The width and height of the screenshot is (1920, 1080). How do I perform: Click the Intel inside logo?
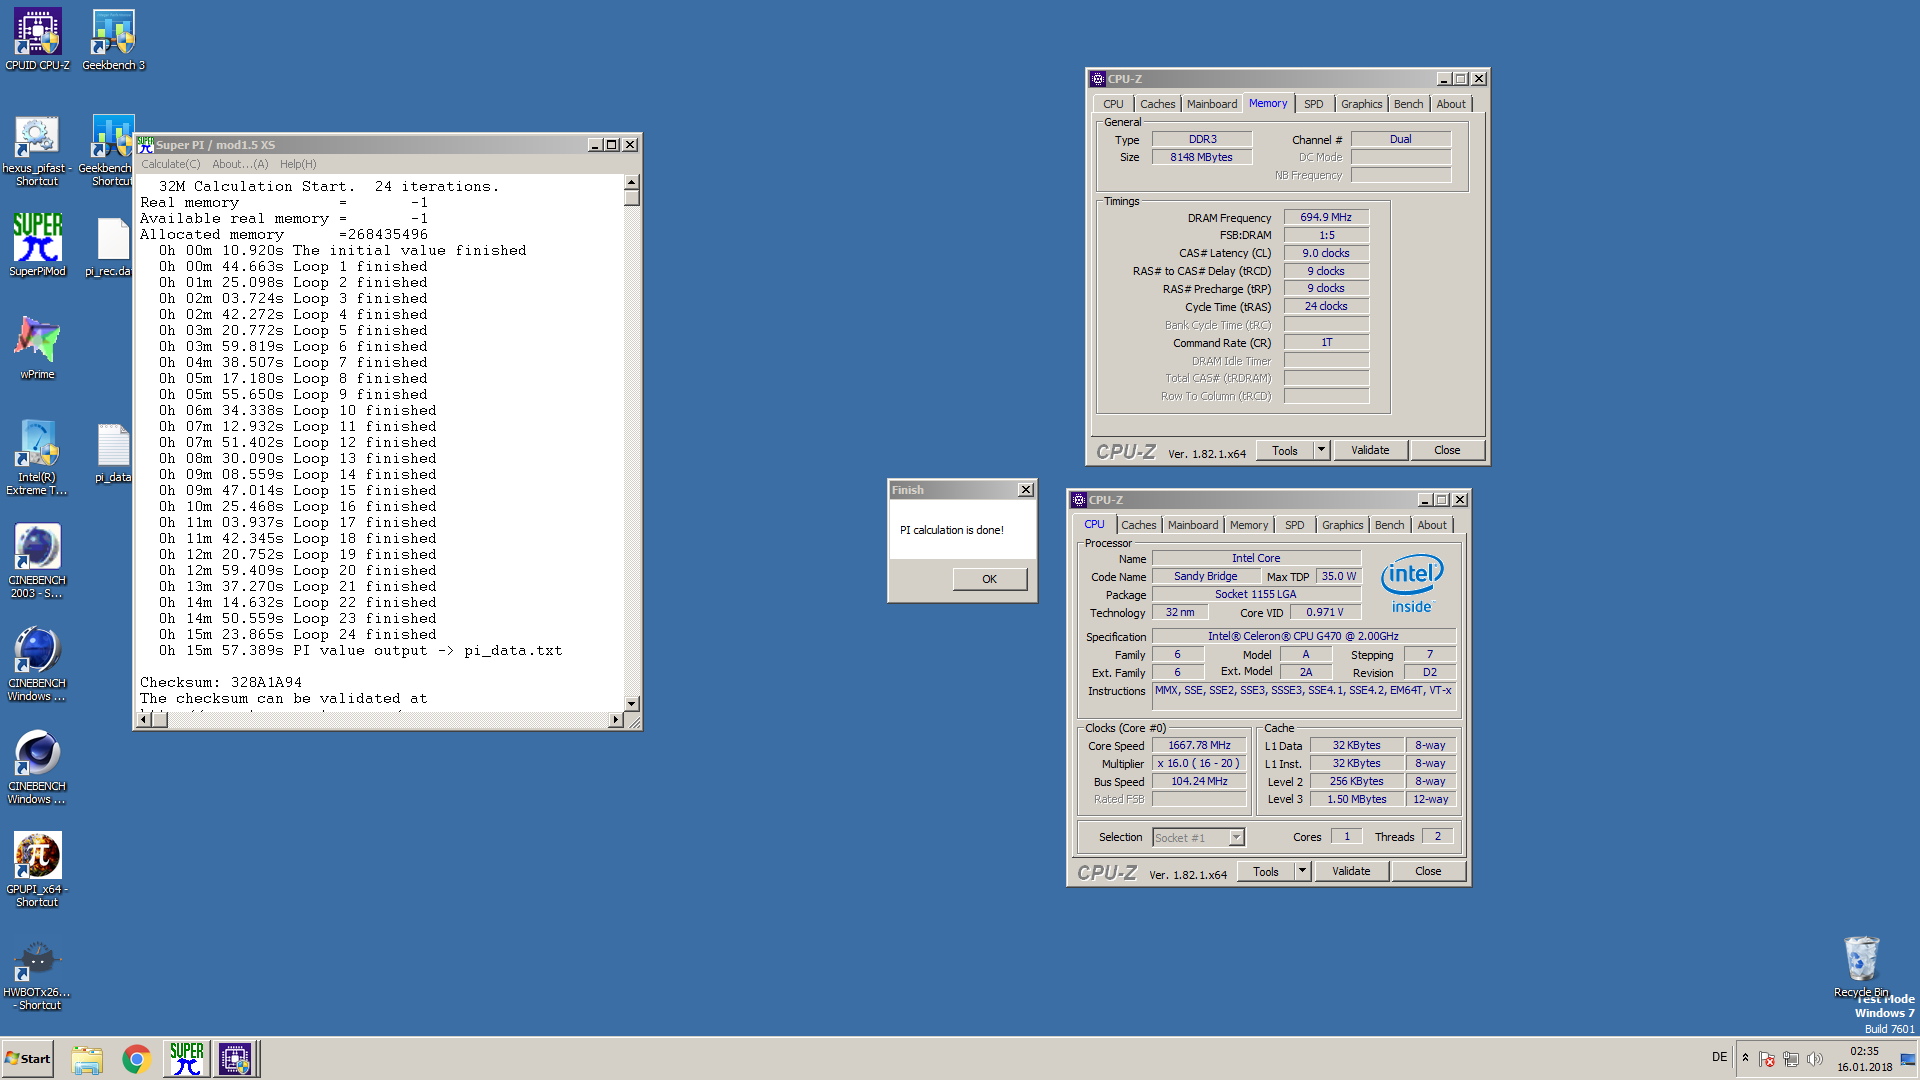click(1412, 584)
